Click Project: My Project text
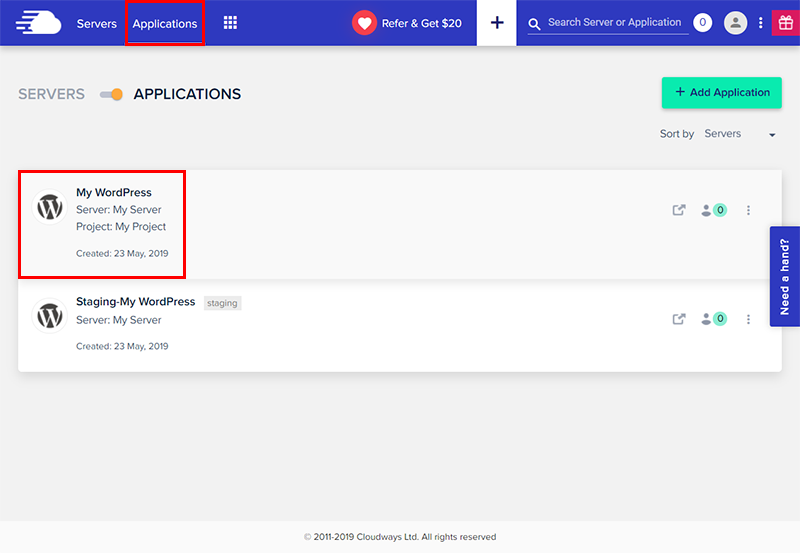 pos(121,227)
